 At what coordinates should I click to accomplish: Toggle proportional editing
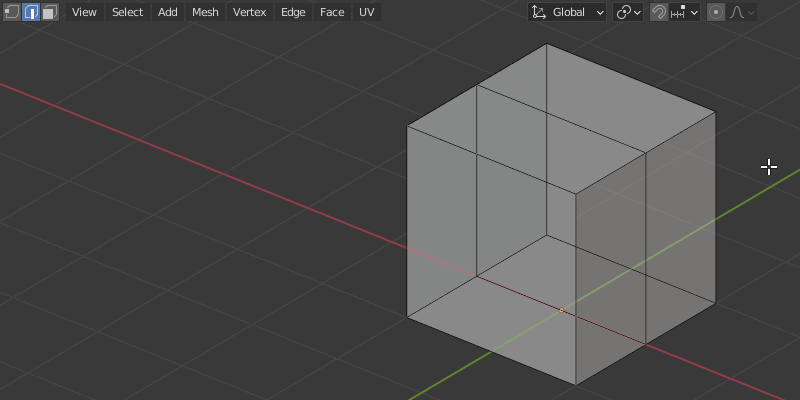click(x=716, y=12)
